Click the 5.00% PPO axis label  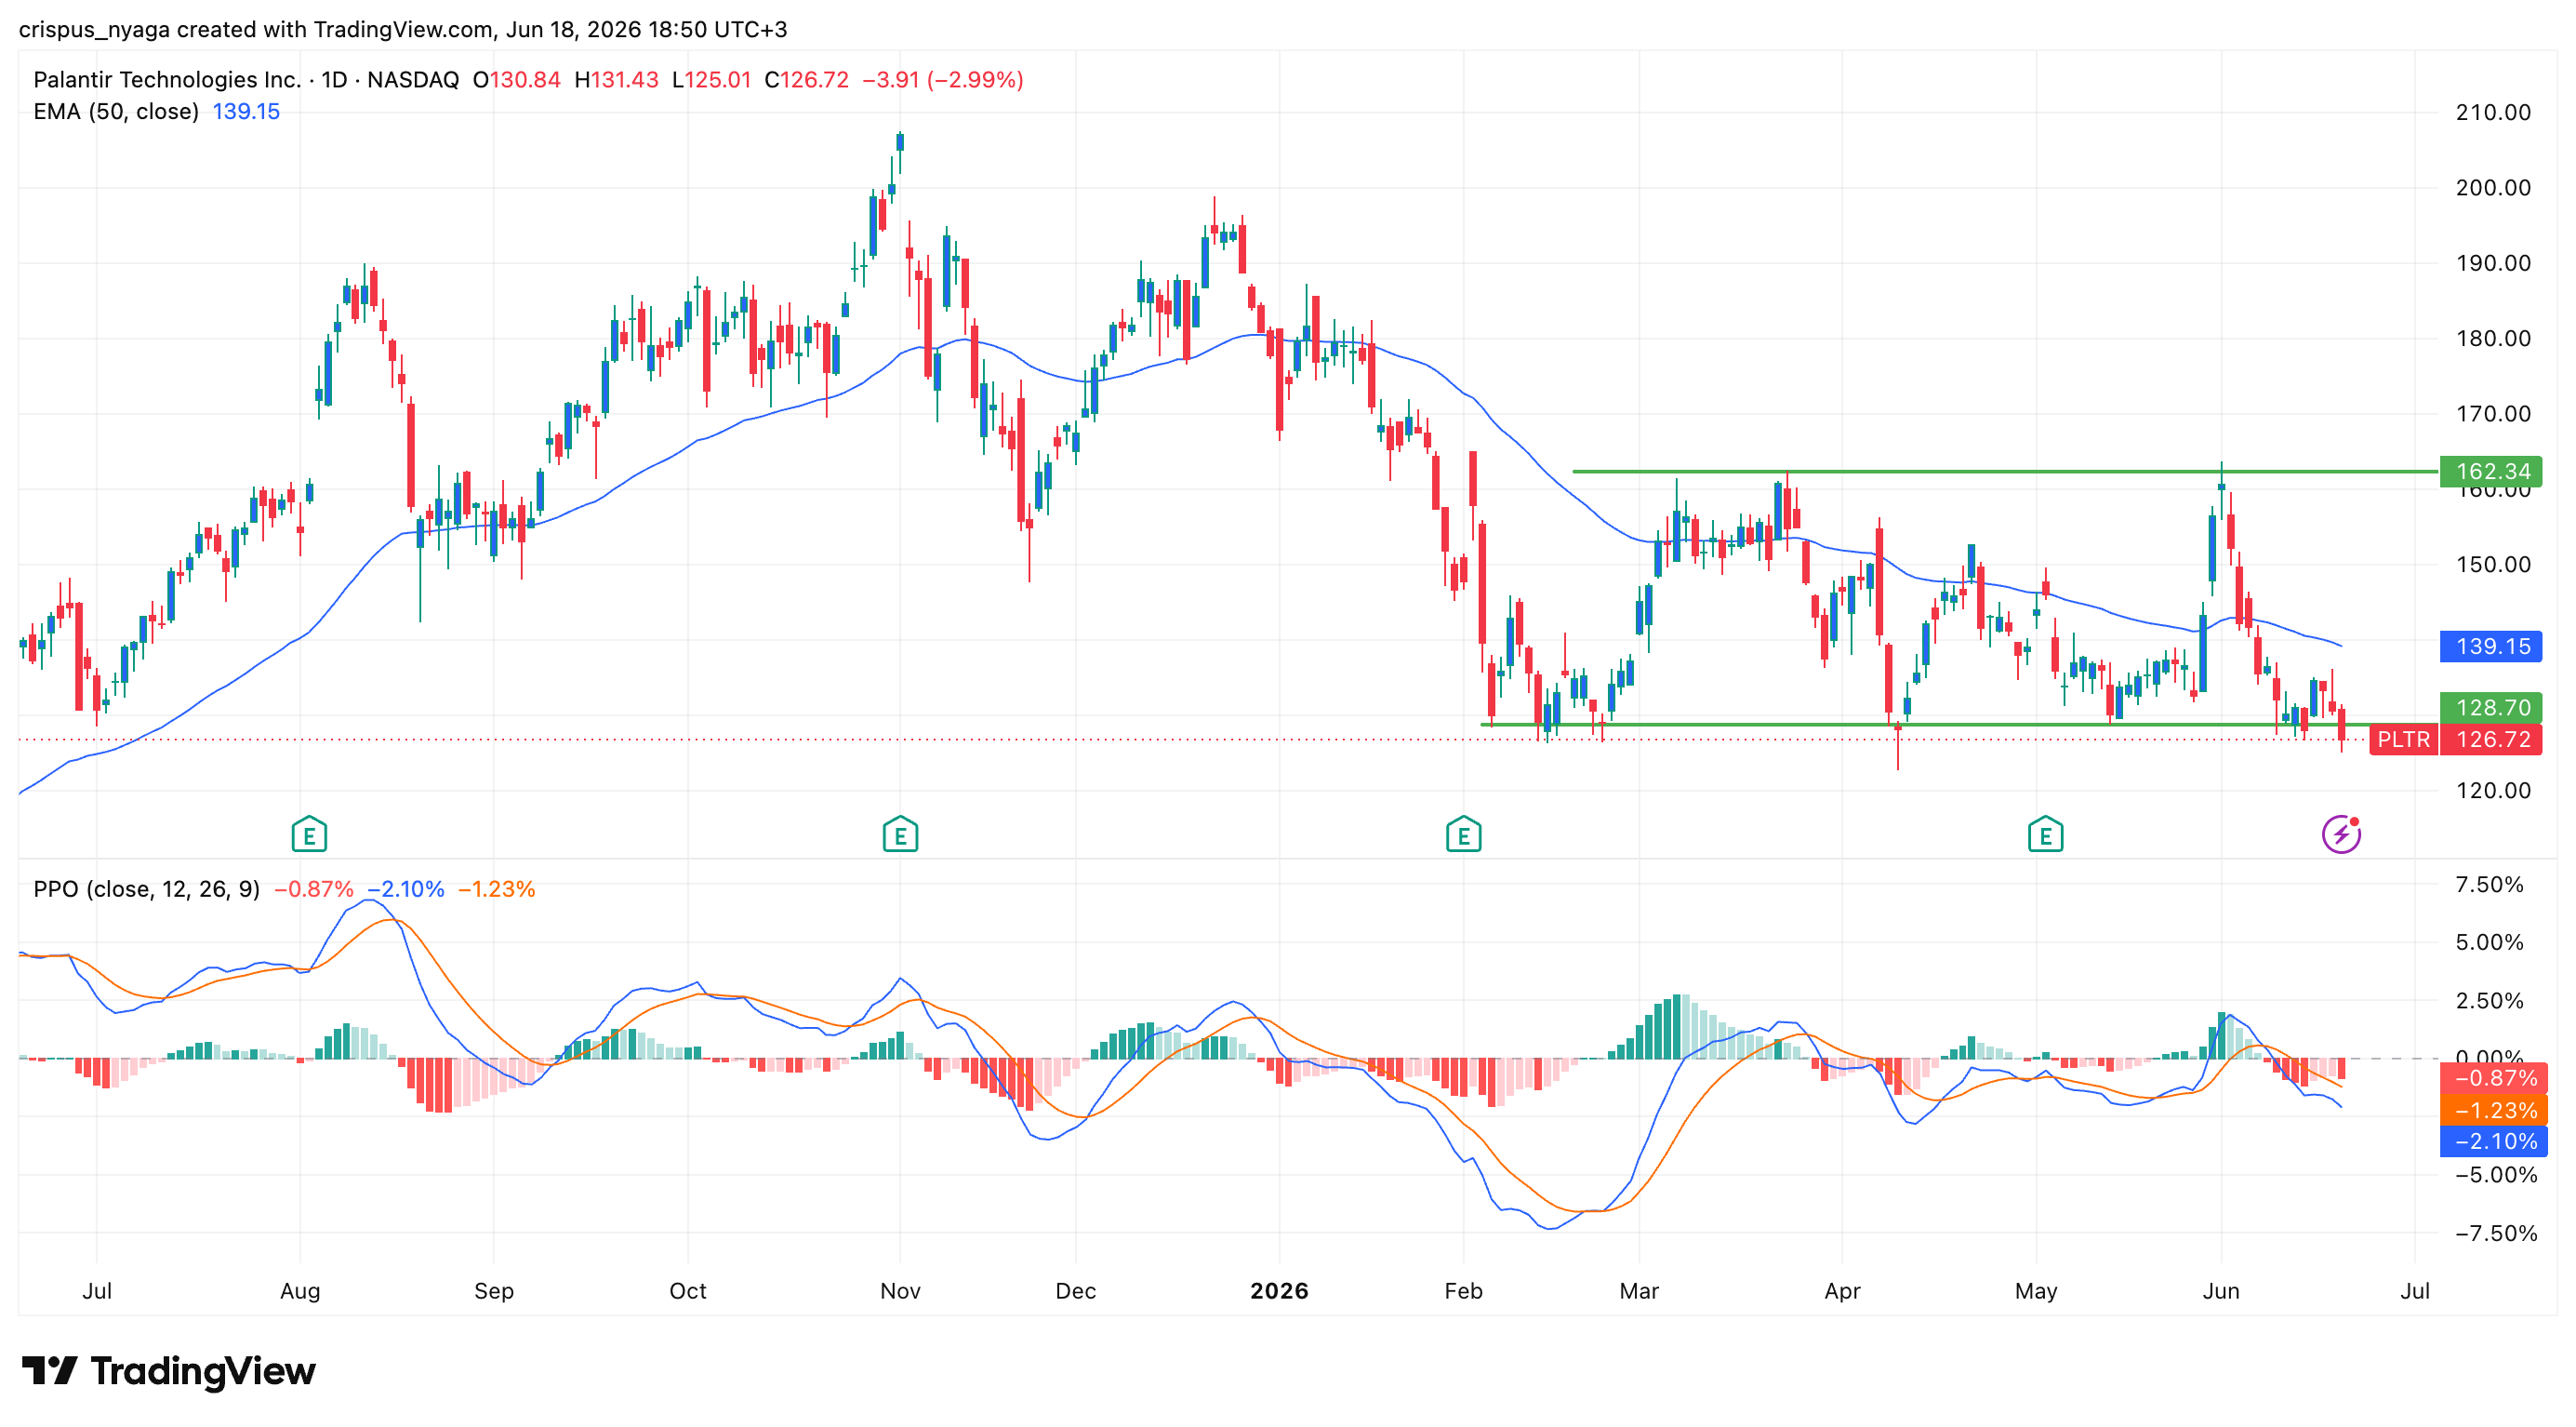[2489, 942]
